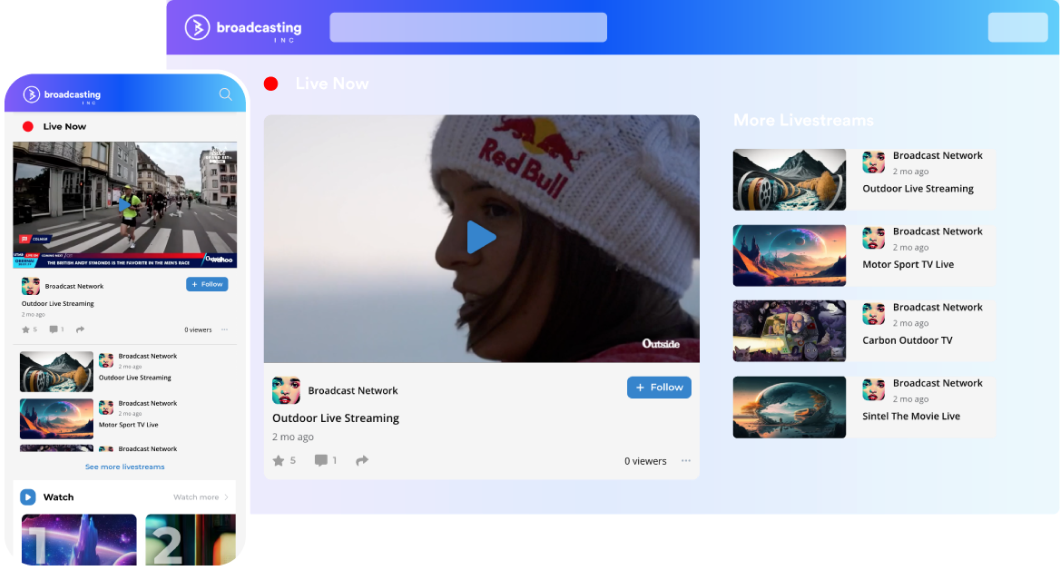This screenshot has width=1060, height=570.
Task: Open the mobile Outdoor Live Streaming mountain thumbnail
Action: pos(56,371)
